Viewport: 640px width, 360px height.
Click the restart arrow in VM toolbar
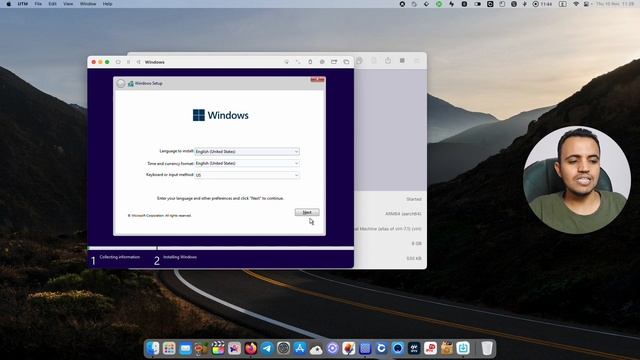[x=138, y=62]
